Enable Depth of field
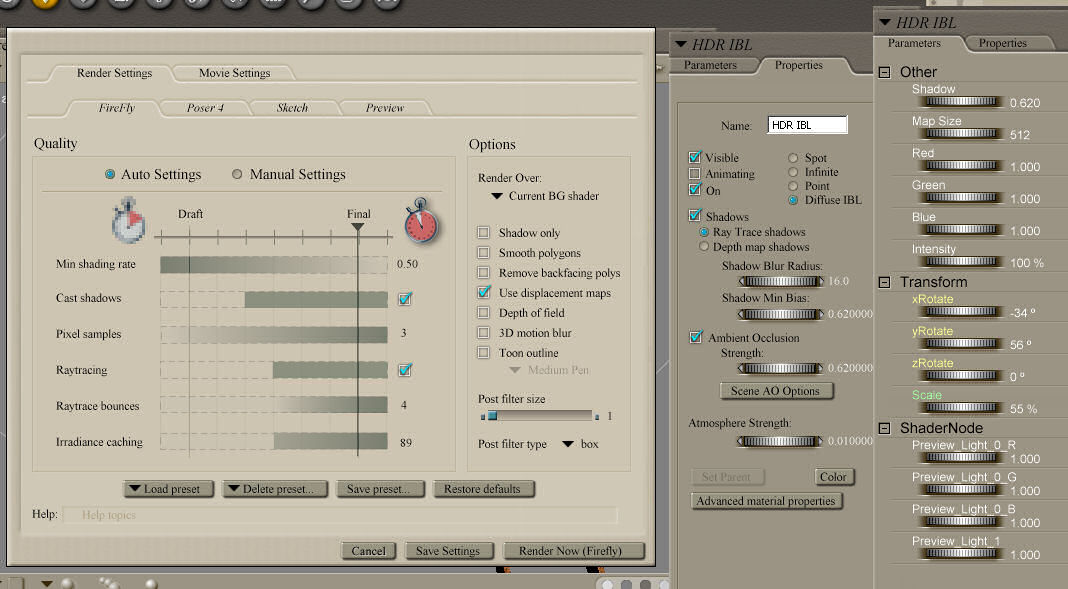This screenshot has width=1068, height=589. click(484, 313)
